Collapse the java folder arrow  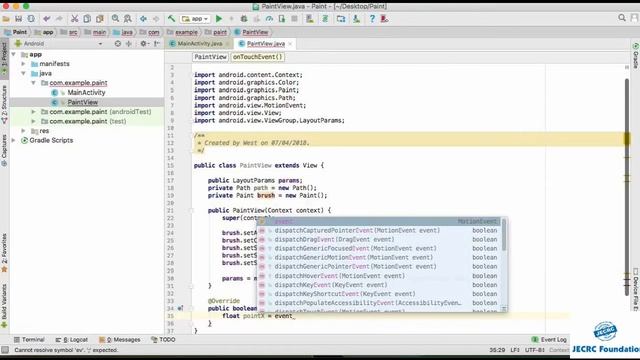pos(23,73)
